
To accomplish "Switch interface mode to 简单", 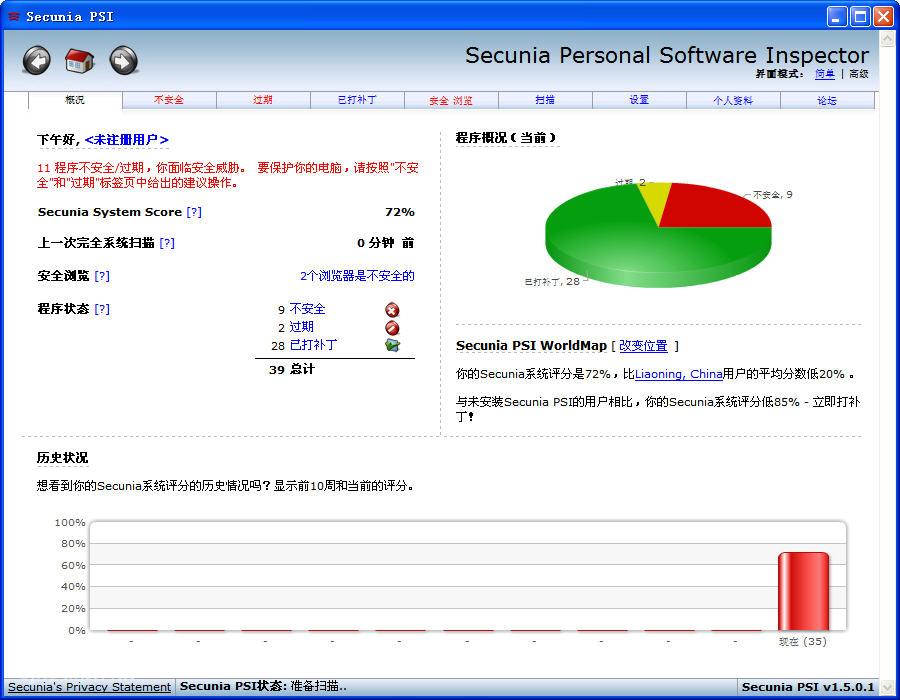I will click(x=825, y=73).
